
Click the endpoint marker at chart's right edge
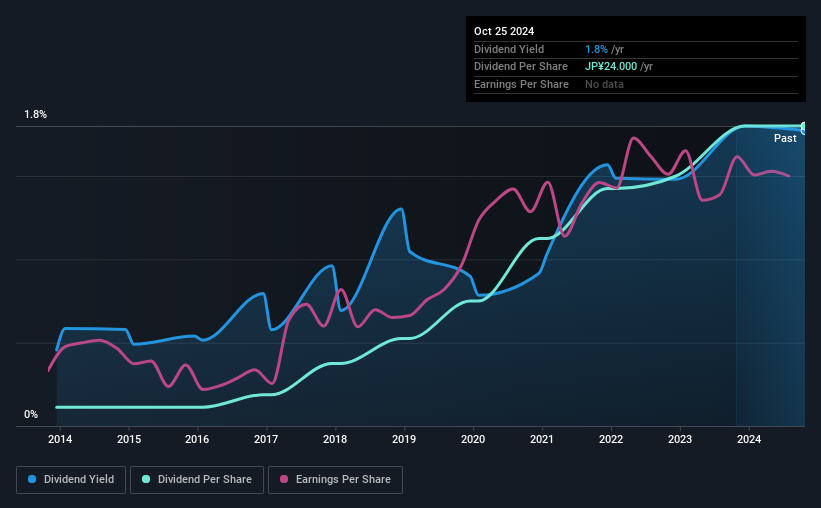click(804, 127)
